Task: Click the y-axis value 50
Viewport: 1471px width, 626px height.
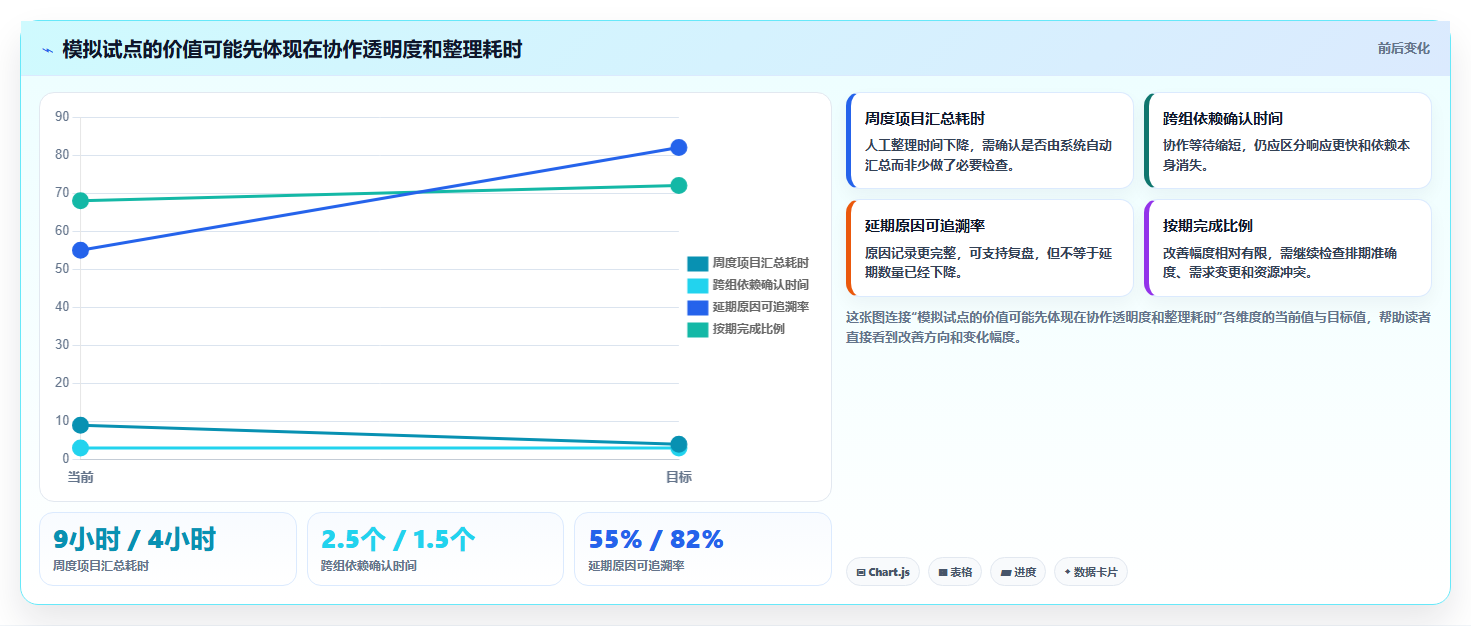Action: (62, 269)
